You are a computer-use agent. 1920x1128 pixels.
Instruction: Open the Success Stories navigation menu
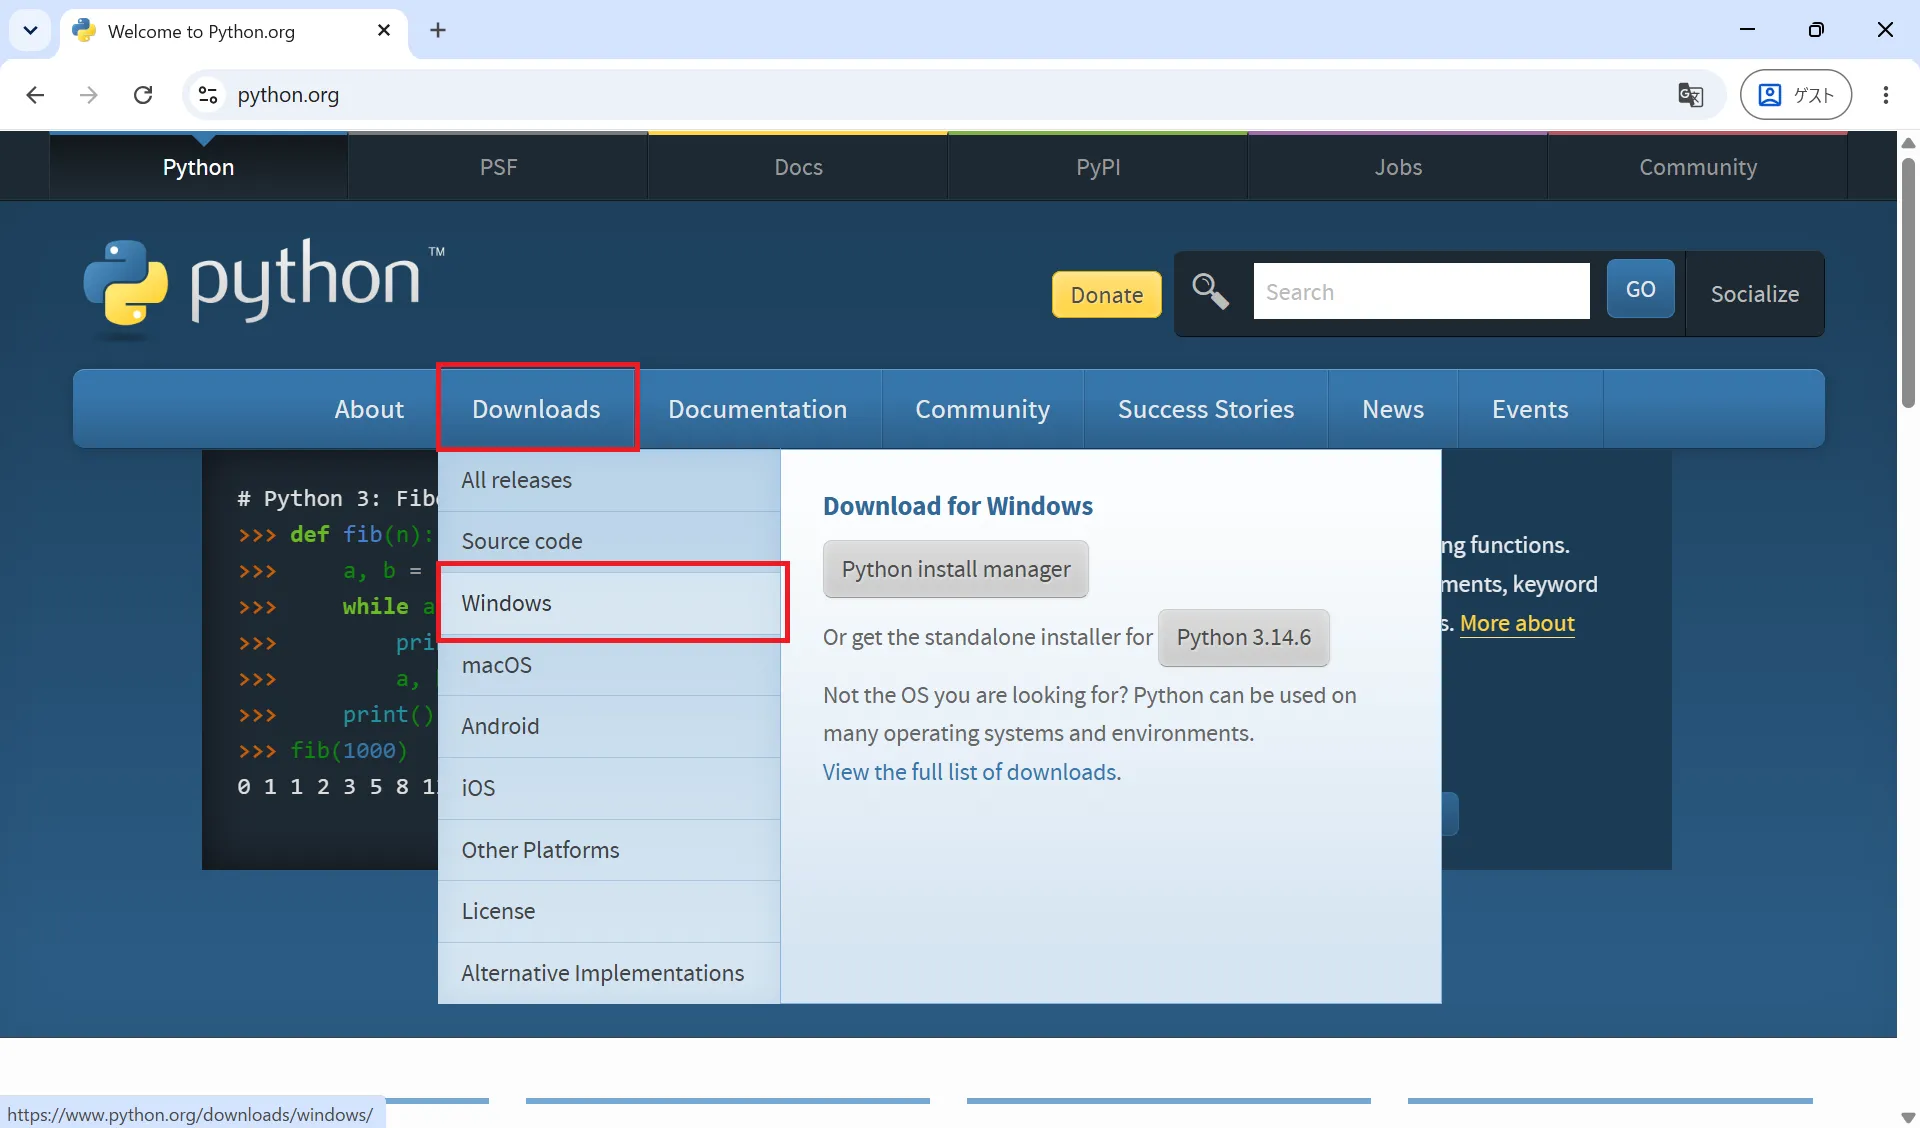coord(1206,409)
